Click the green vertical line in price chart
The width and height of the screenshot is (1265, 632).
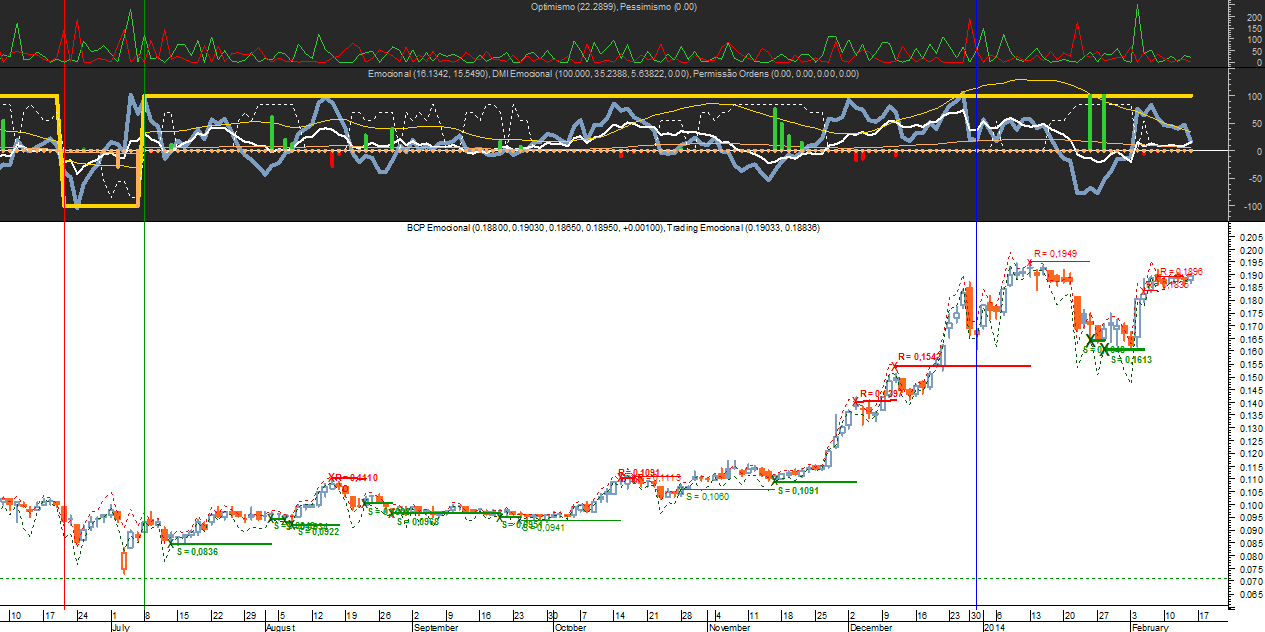pyautogui.click(x=145, y=400)
